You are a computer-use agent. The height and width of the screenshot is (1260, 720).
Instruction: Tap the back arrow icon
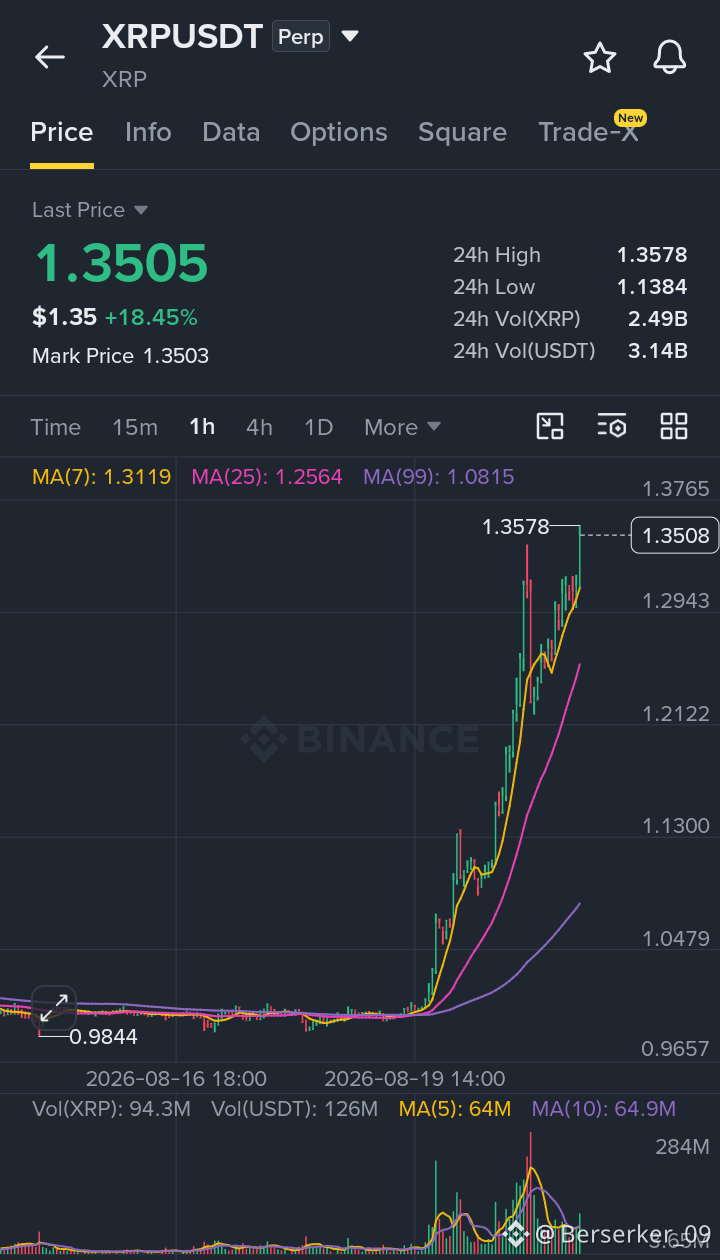50,57
